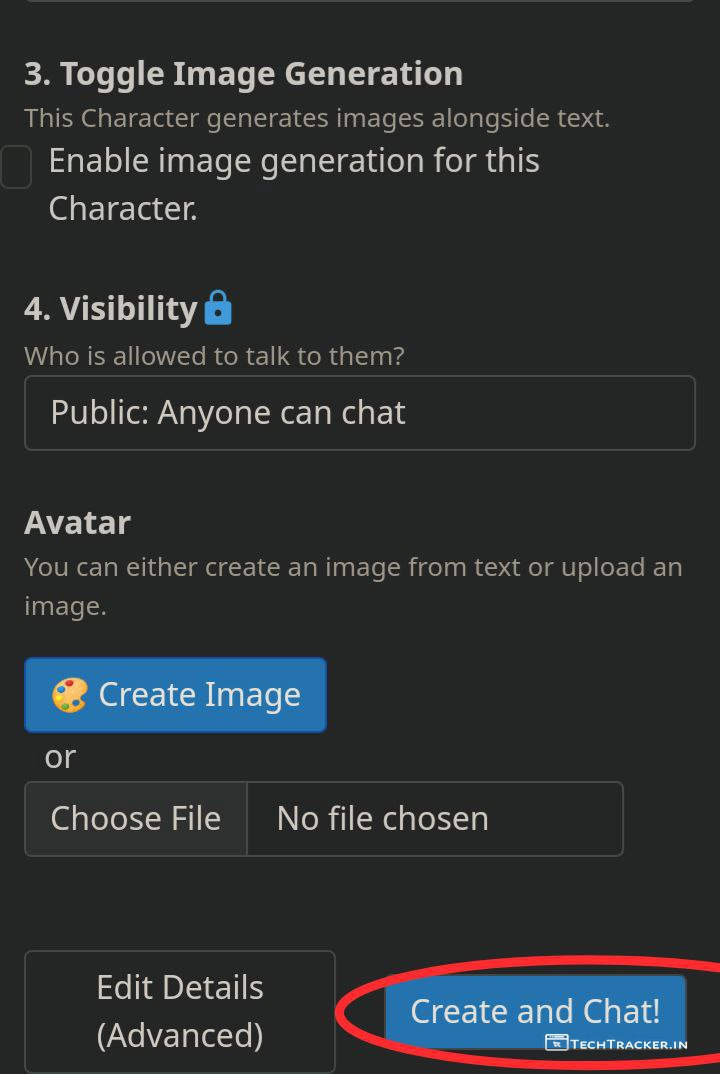Click the paint palette icon
This screenshot has width=720, height=1074.
[69, 695]
